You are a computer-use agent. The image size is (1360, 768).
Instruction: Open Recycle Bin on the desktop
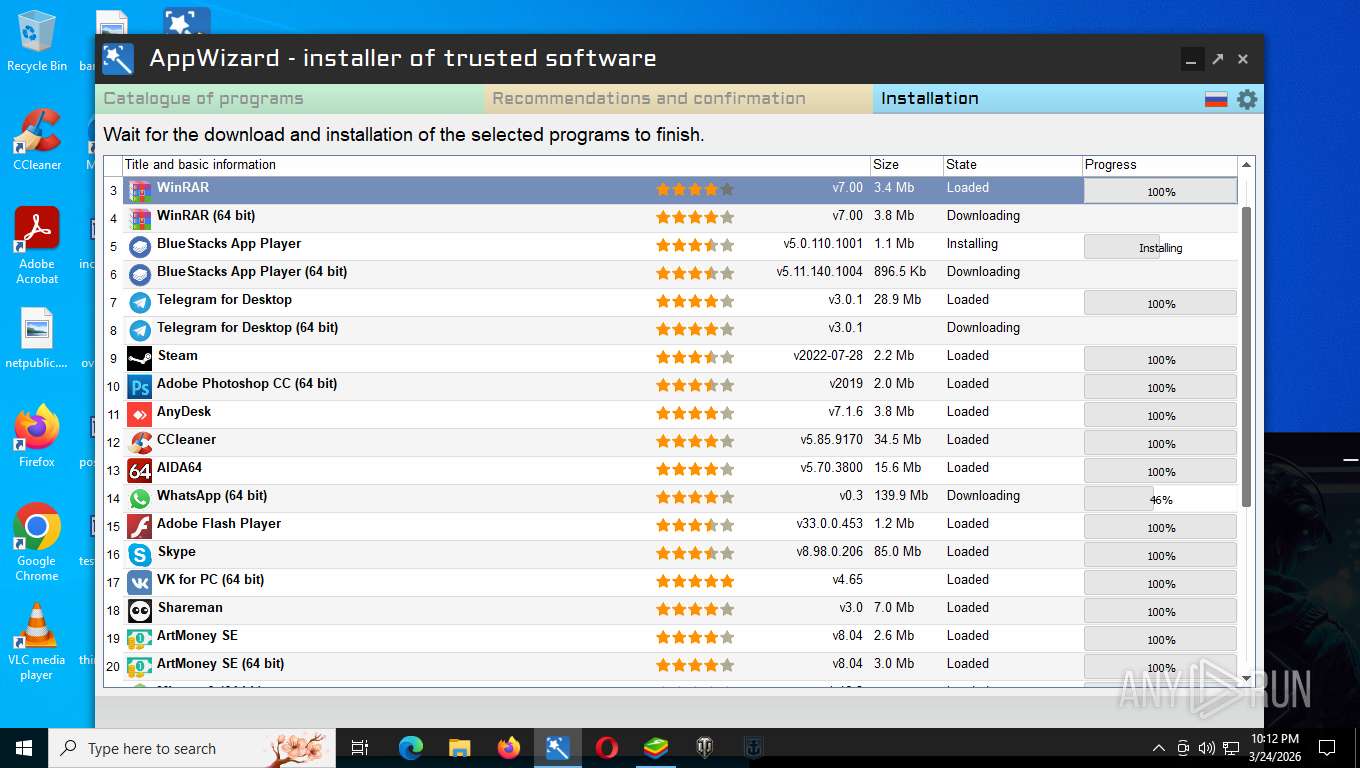[37, 40]
